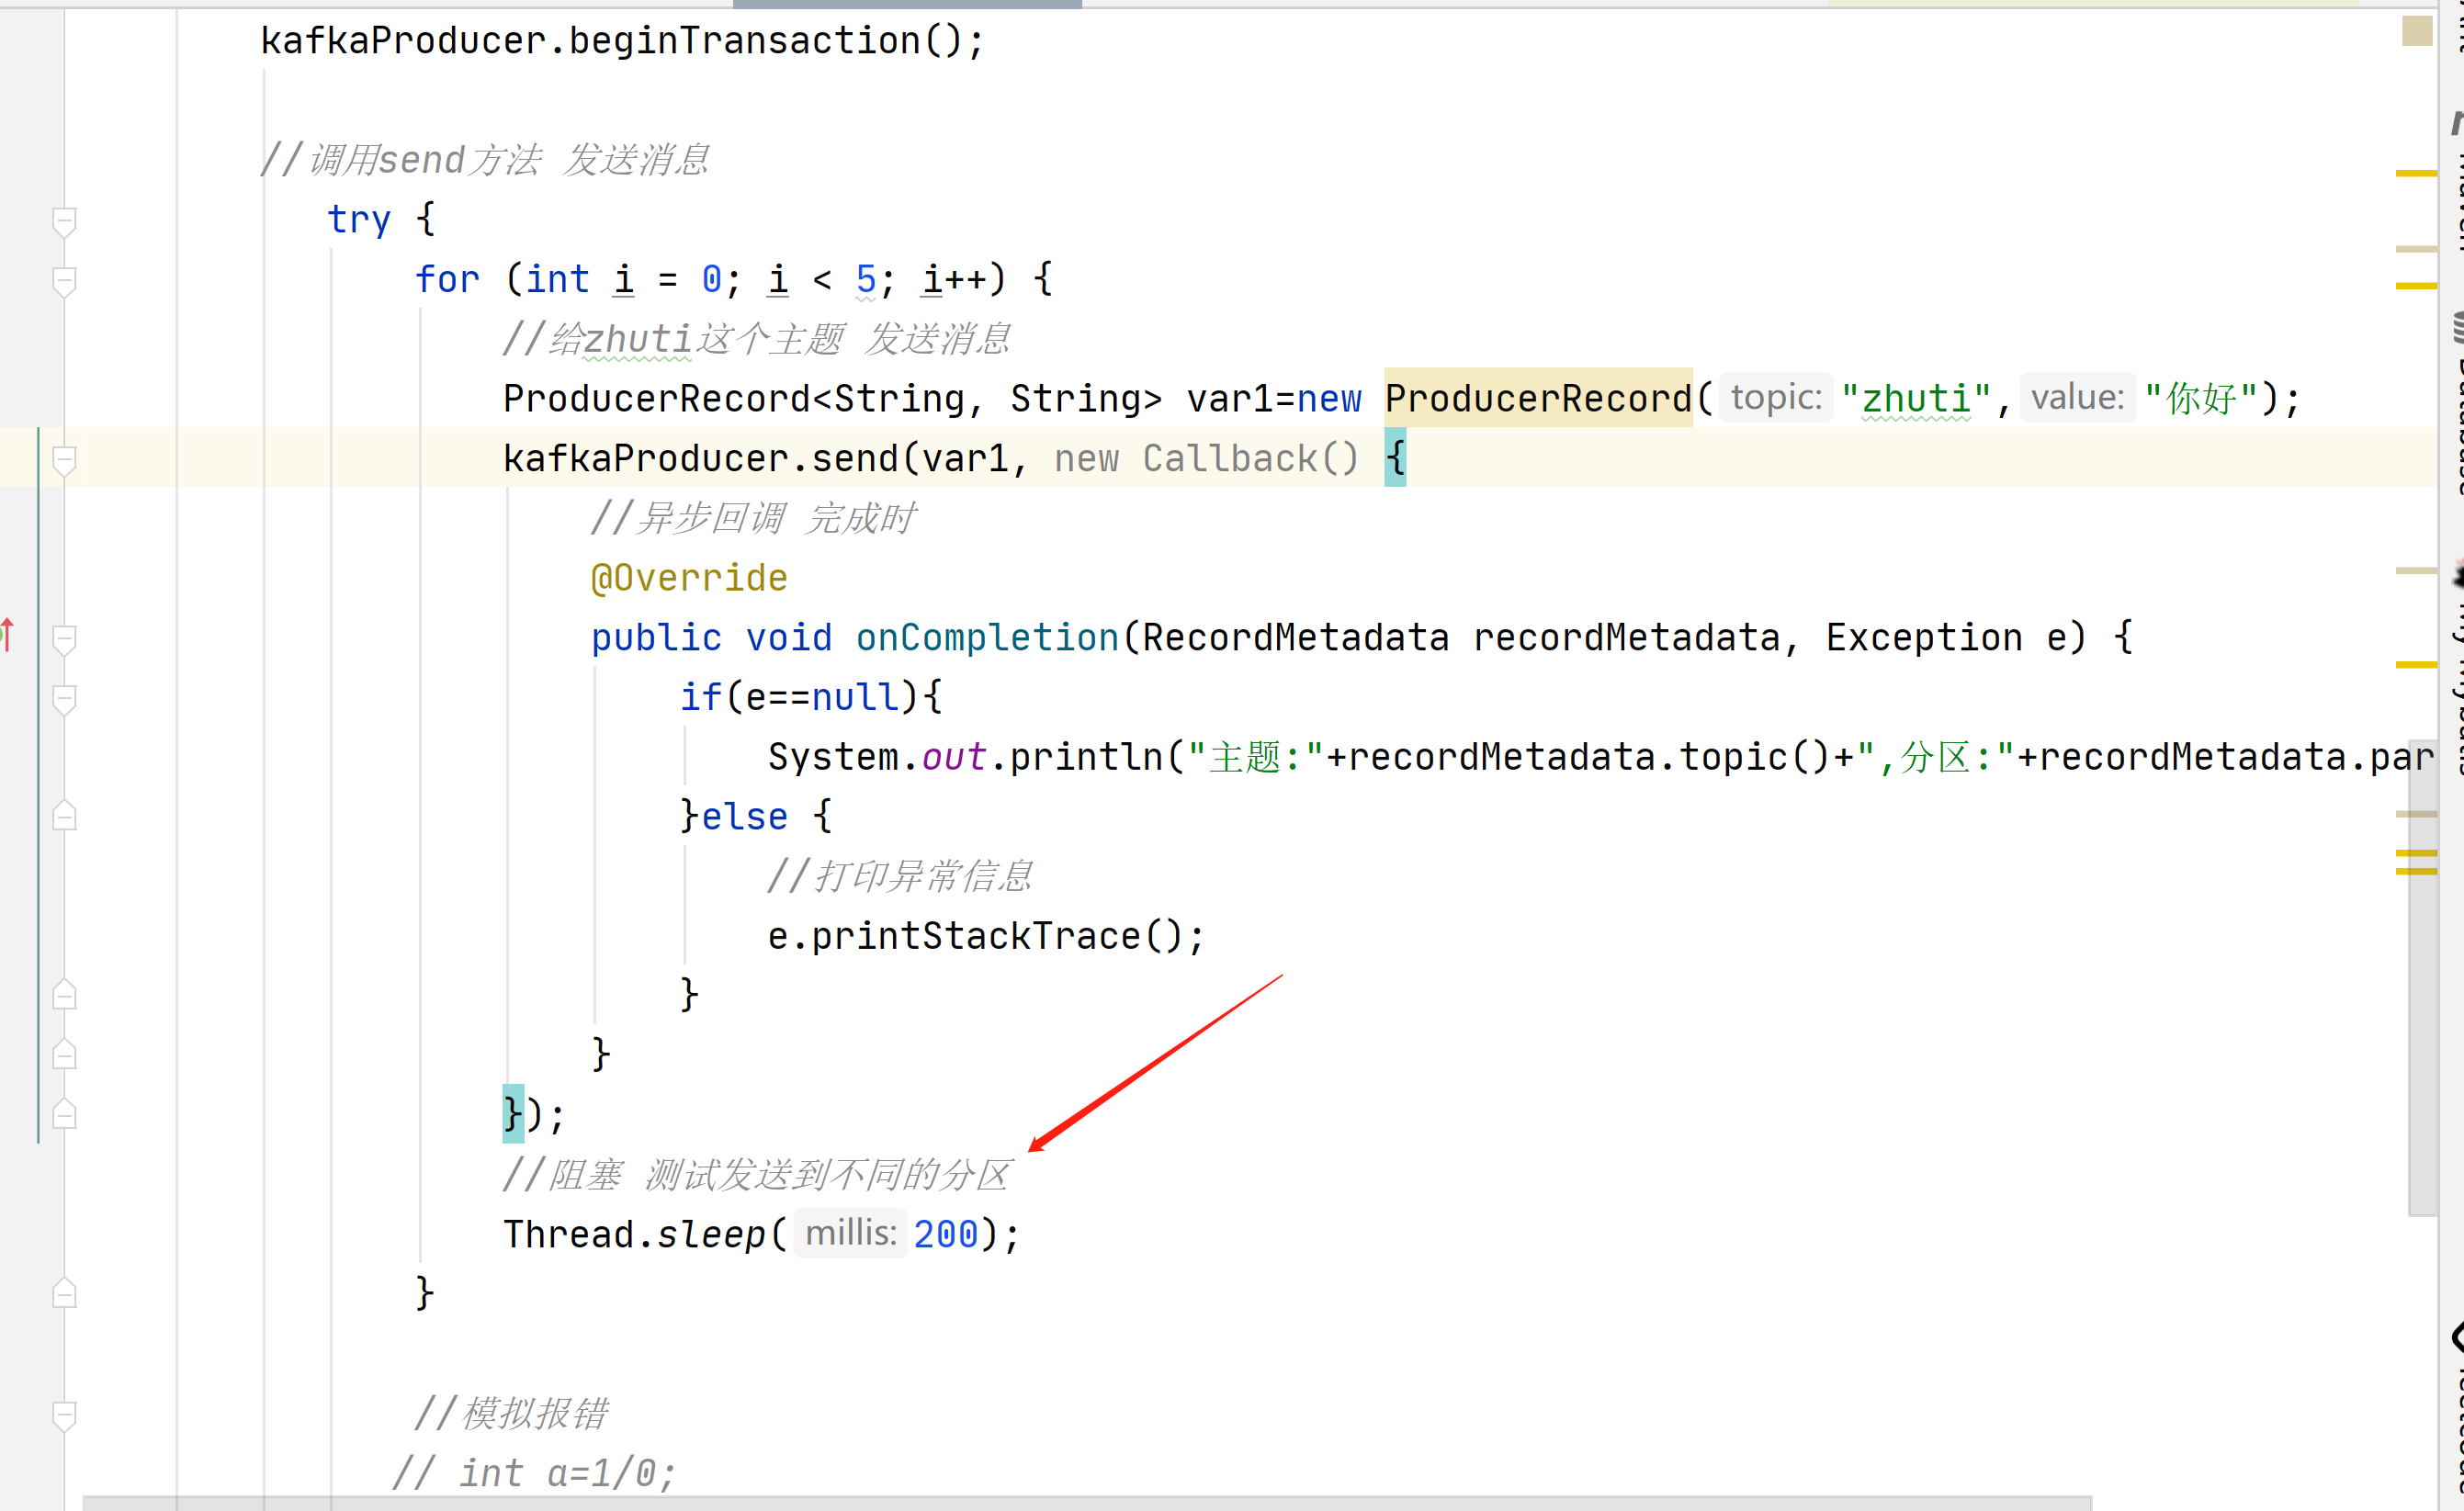2464x1511 pixels.
Task: Open the Maven tool window icon
Action: click(2457, 122)
